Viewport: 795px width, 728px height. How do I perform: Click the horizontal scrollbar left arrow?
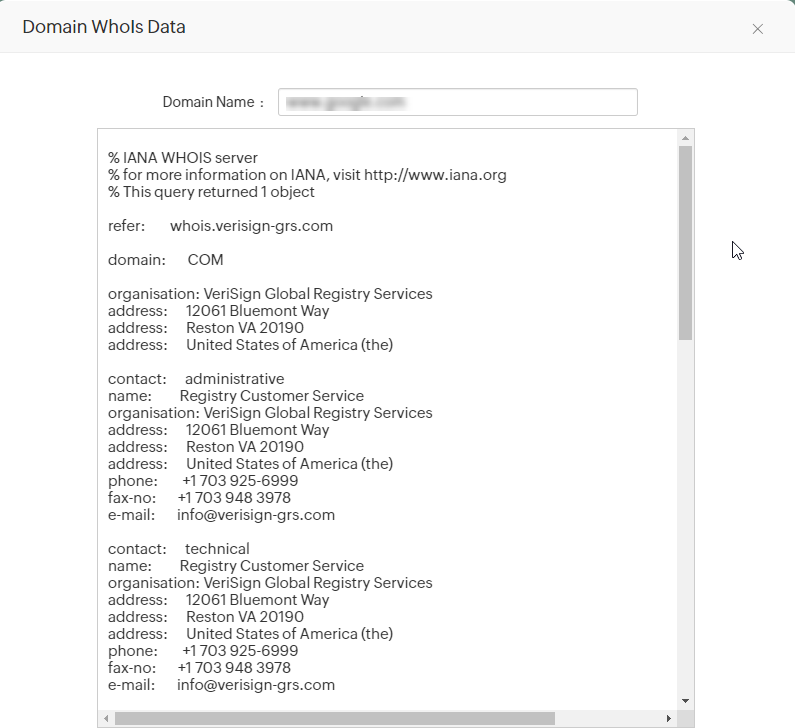click(x=106, y=718)
